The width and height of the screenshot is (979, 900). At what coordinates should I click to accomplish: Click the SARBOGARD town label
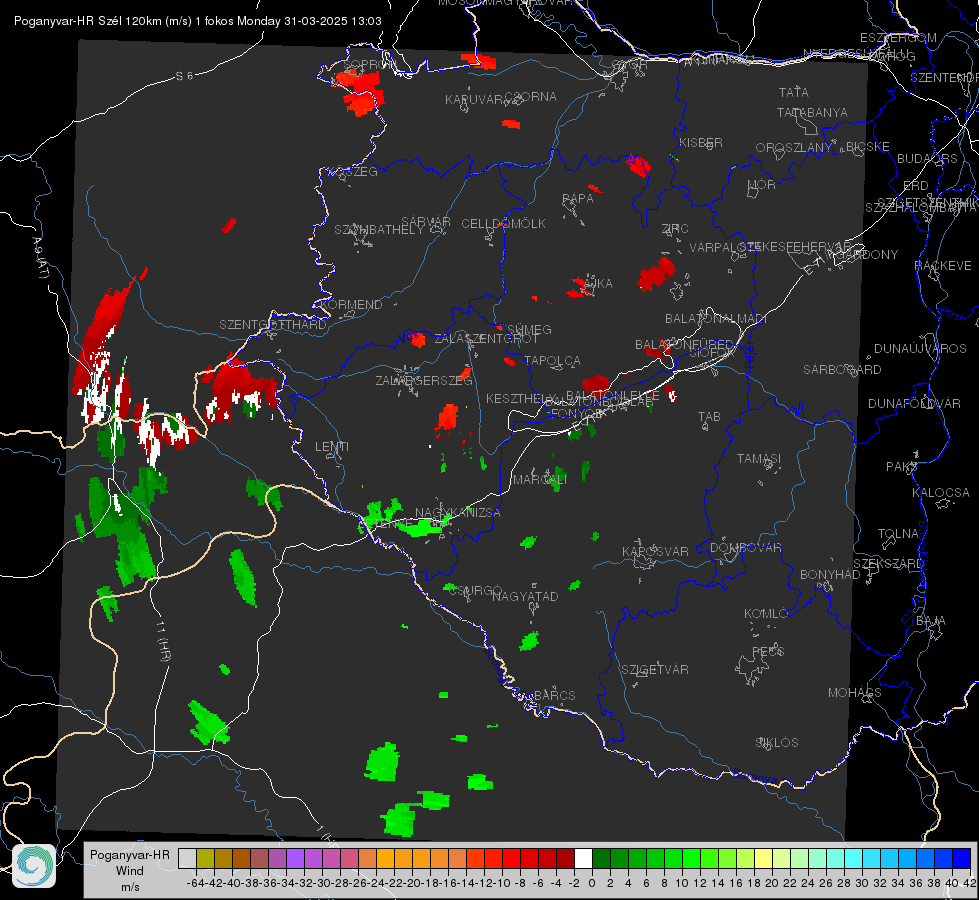(842, 370)
